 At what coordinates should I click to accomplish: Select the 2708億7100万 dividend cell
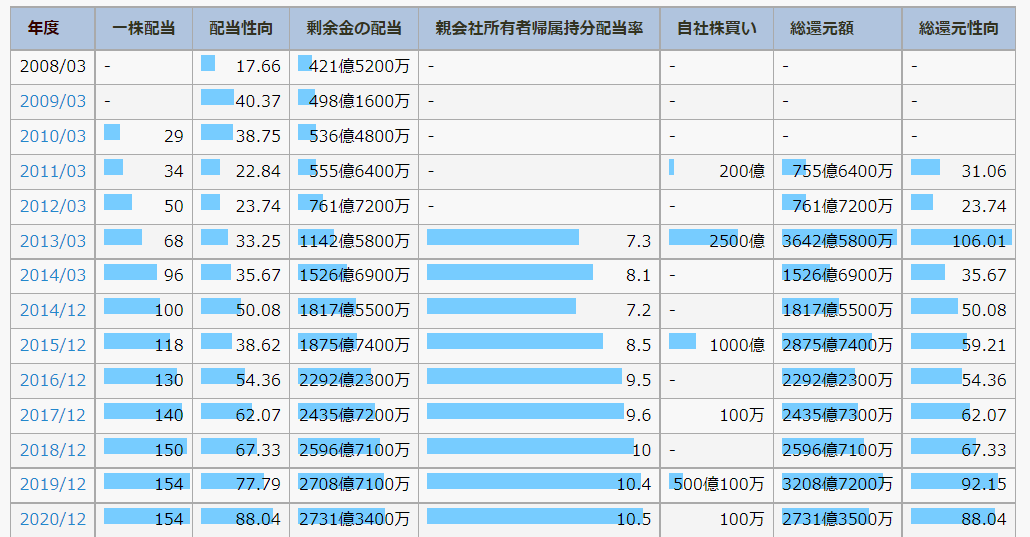pos(354,484)
